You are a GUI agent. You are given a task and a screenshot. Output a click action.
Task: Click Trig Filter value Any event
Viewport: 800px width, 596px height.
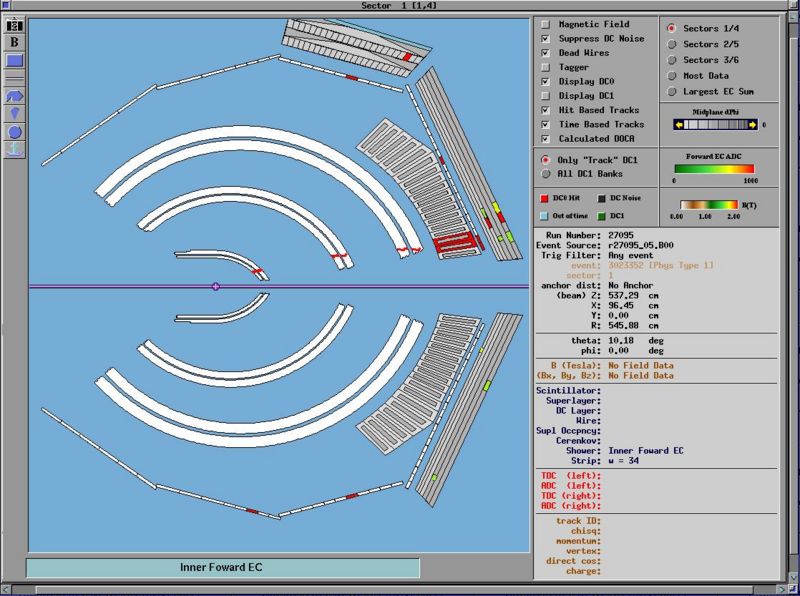631,255
